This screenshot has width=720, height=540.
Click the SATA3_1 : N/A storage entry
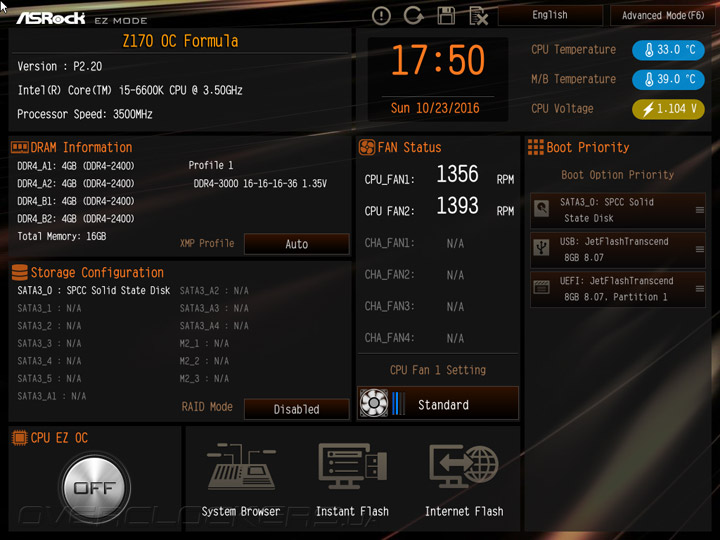(x=49, y=308)
